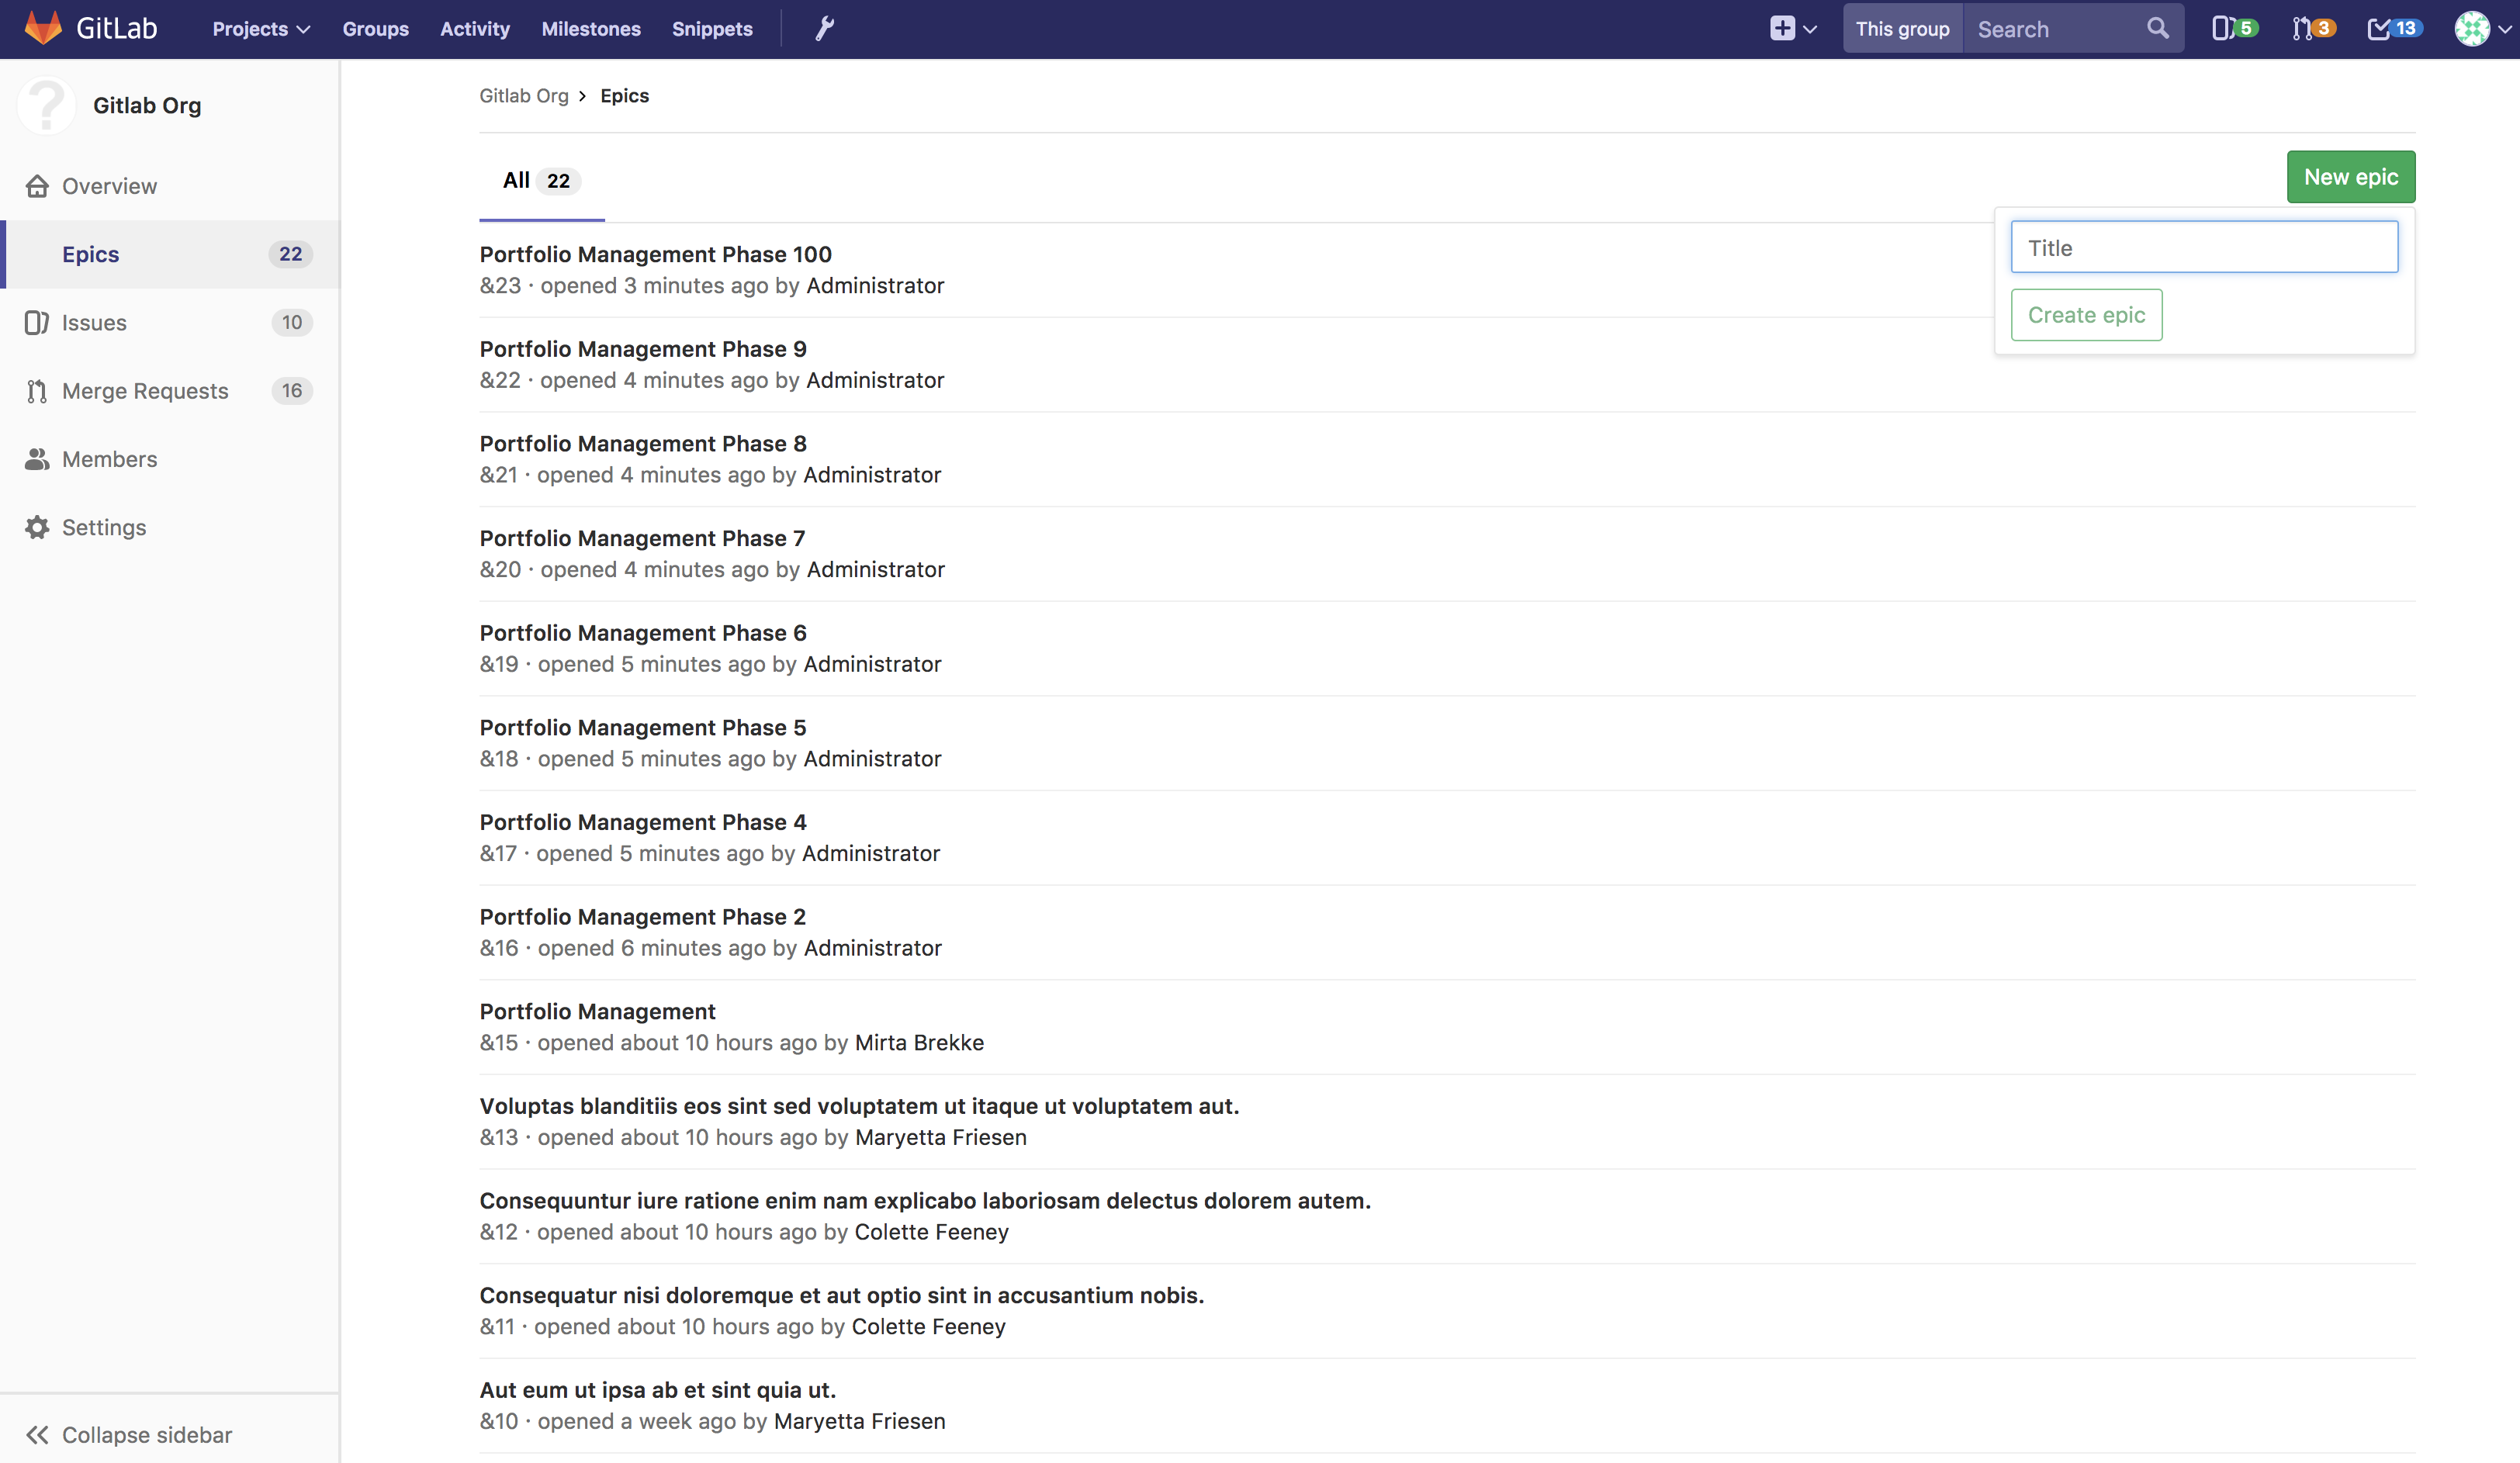Focus the epic Title input field
The height and width of the screenshot is (1463, 2520).
coord(2203,247)
